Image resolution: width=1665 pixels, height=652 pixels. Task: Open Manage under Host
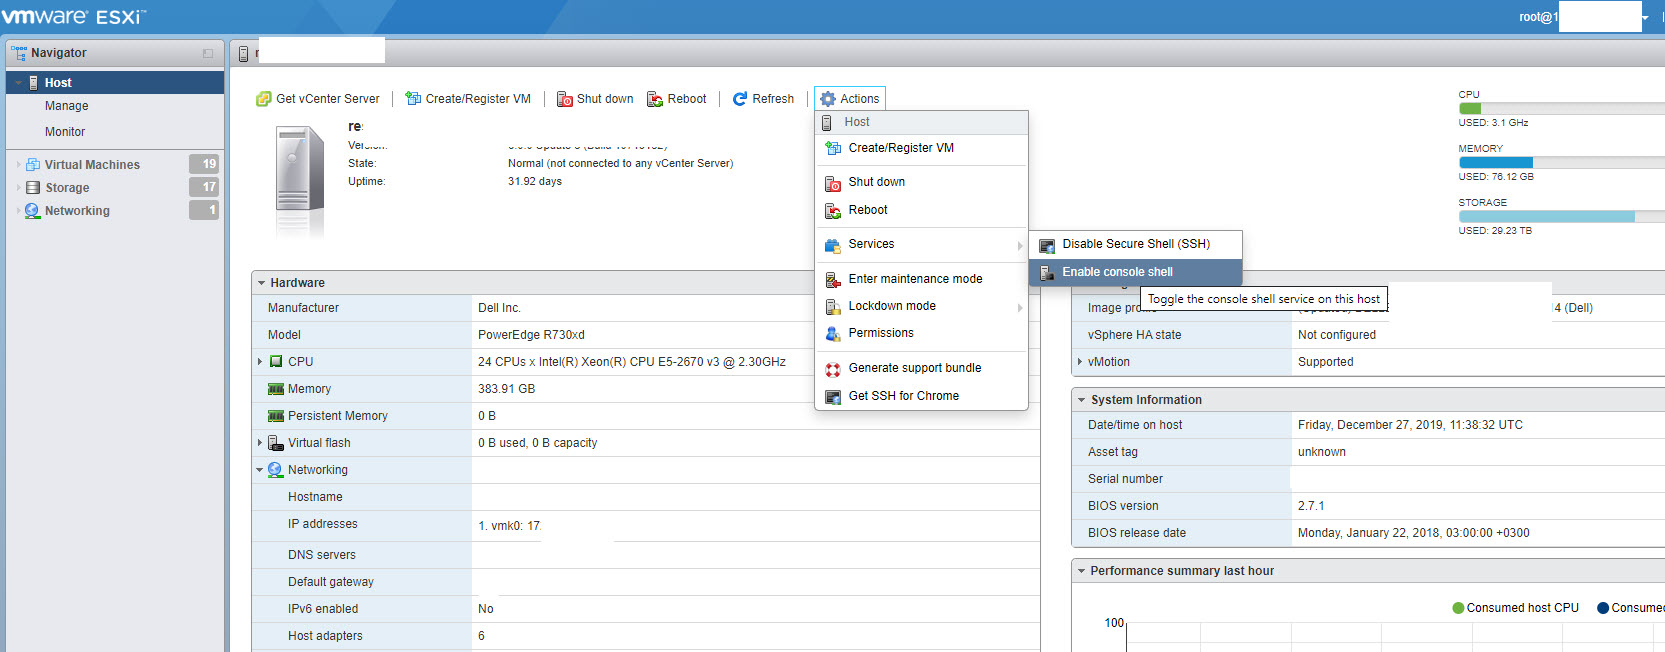click(x=66, y=106)
